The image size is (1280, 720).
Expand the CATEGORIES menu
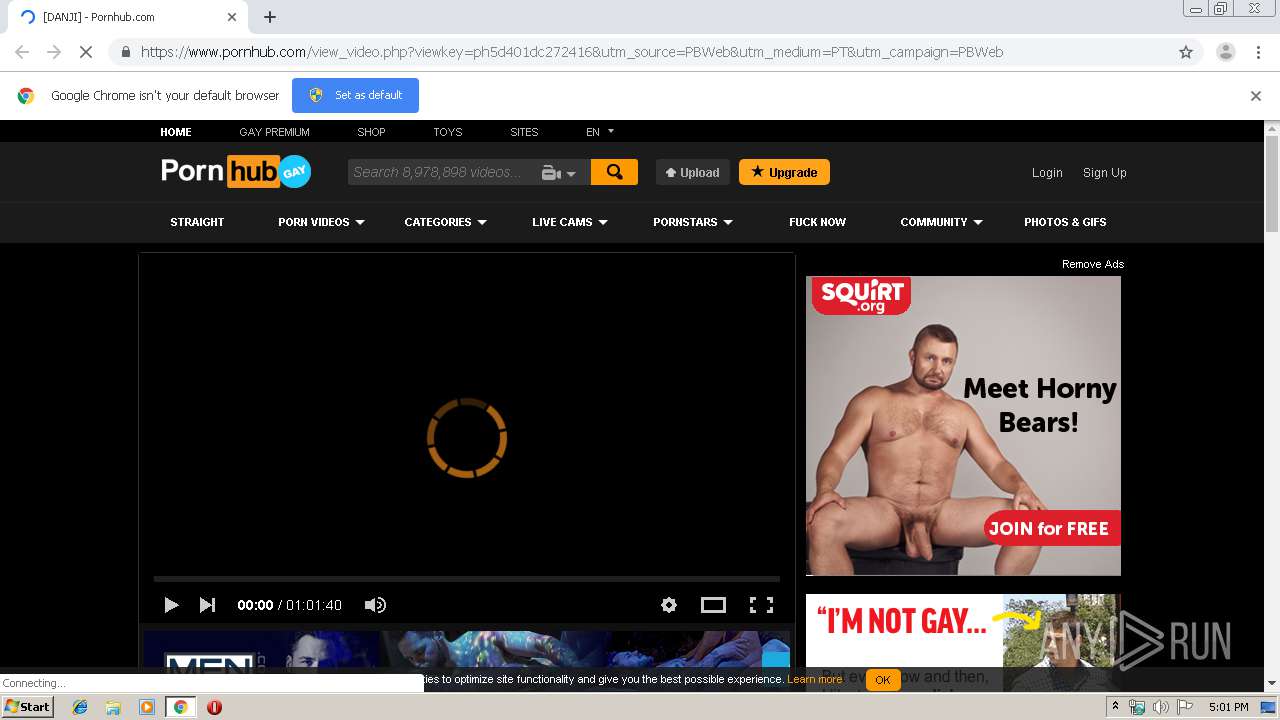click(445, 222)
